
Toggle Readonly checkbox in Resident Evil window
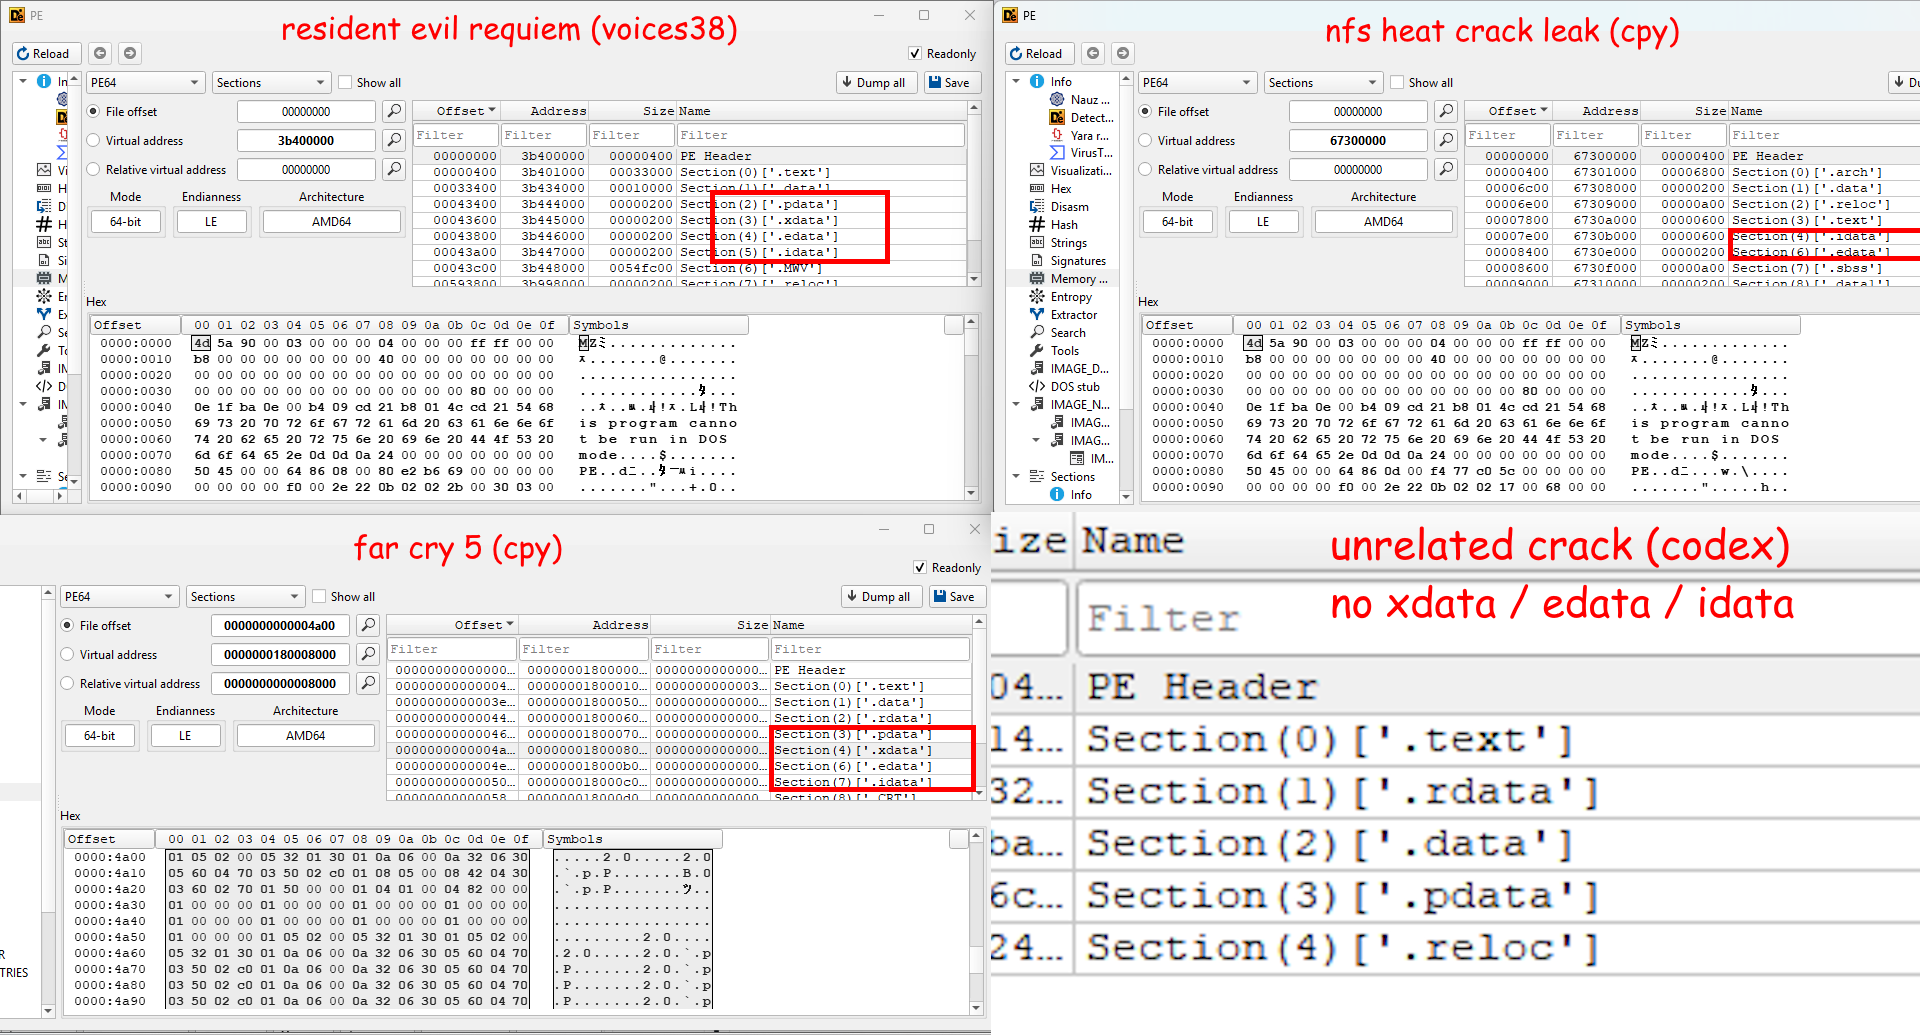[x=915, y=54]
